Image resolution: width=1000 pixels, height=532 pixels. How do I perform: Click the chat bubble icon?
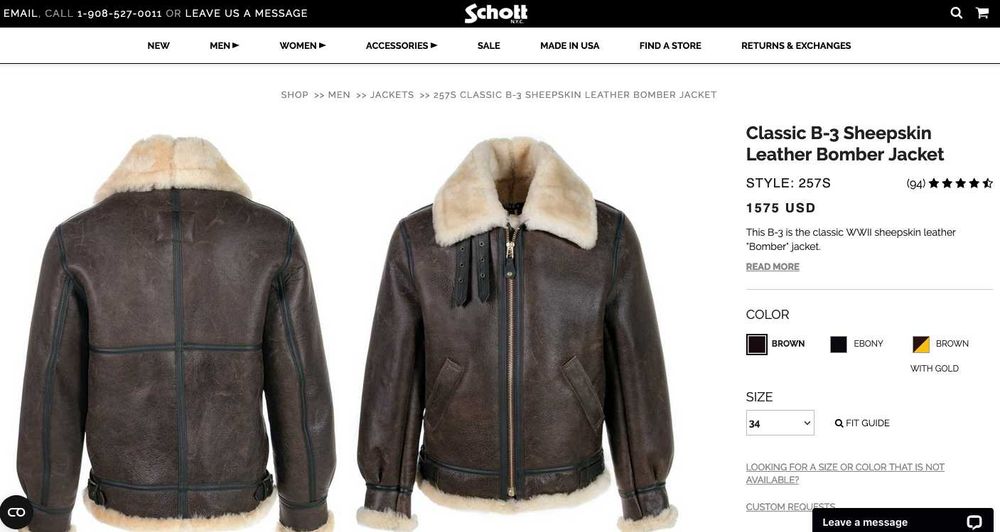[x=973, y=522]
